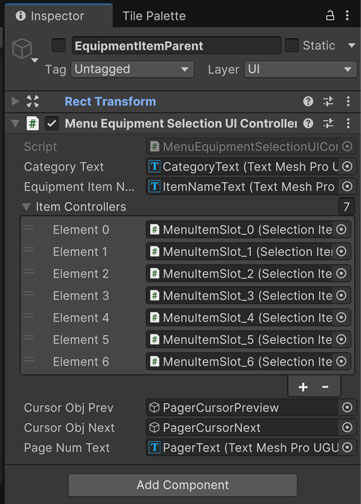Image resolution: width=361 pixels, height=504 pixels.
Task: Open Rect Transform more options menu
Action: (348, 101)
